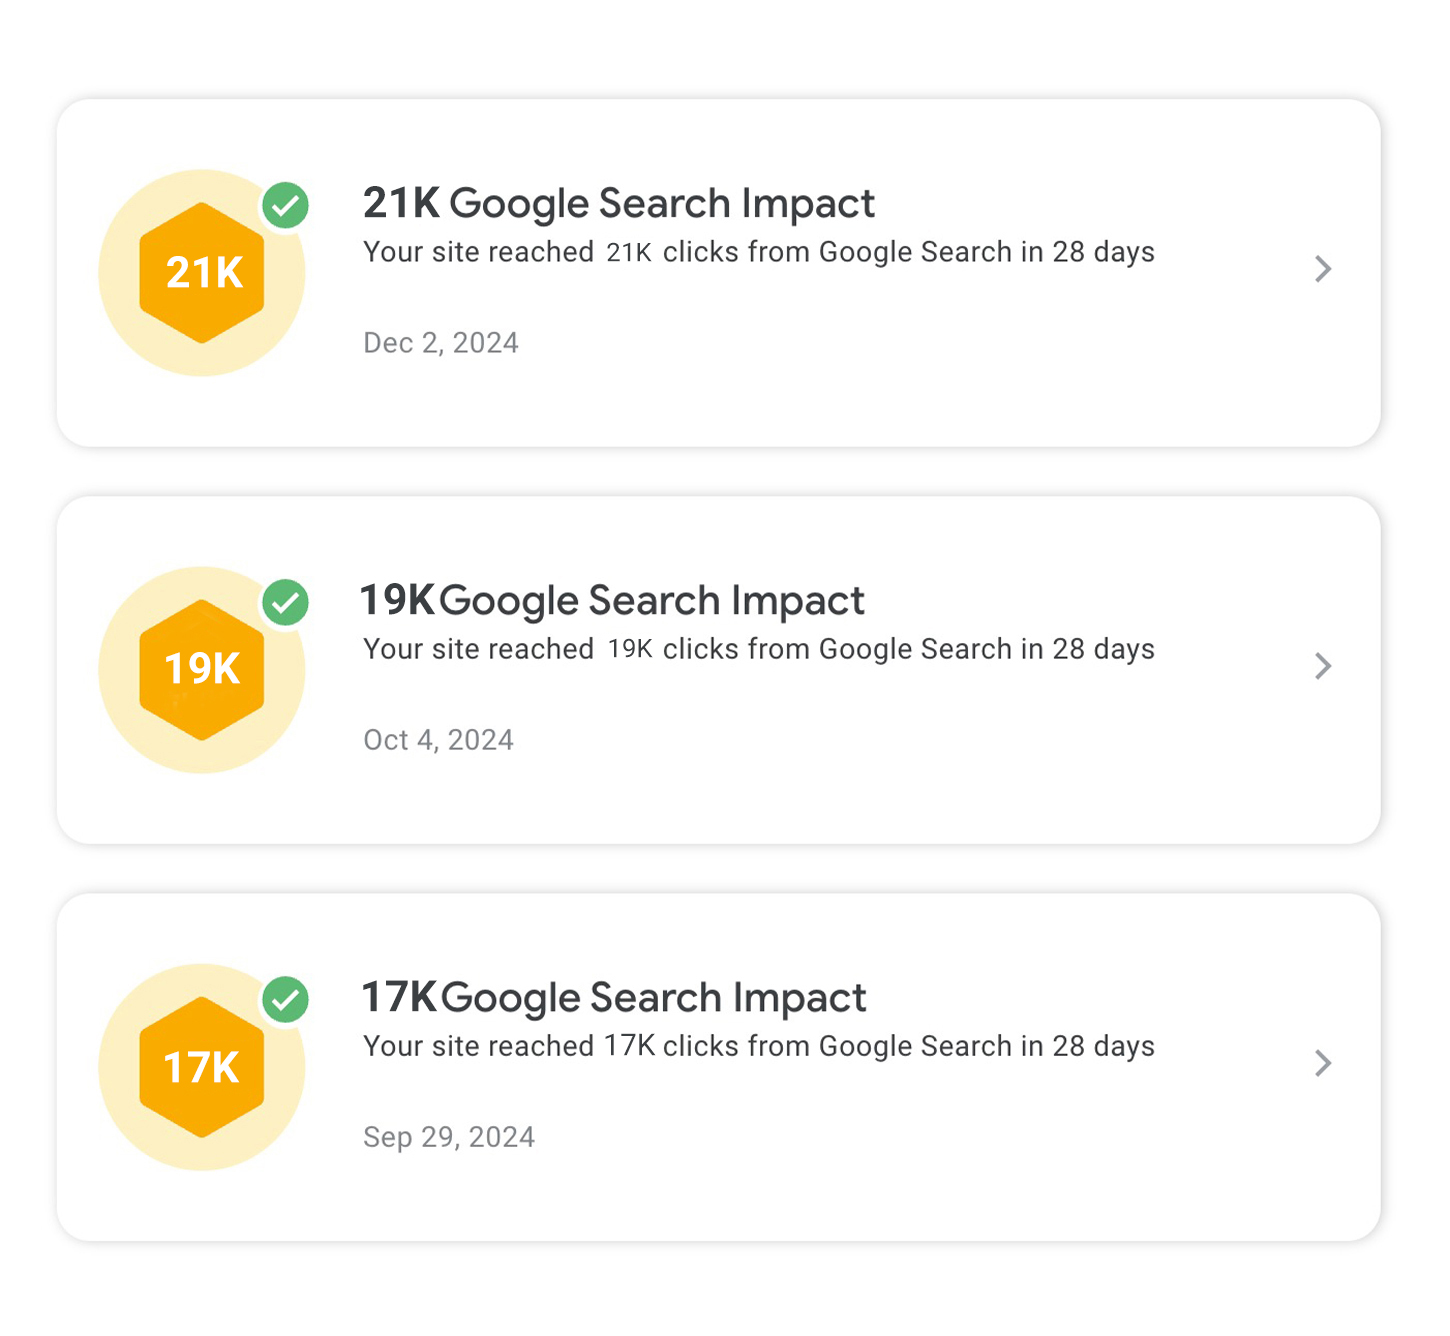Screen dimensions: 1450x1336
Task: Click the 21K clicks description text
Action: click(758, 252)
